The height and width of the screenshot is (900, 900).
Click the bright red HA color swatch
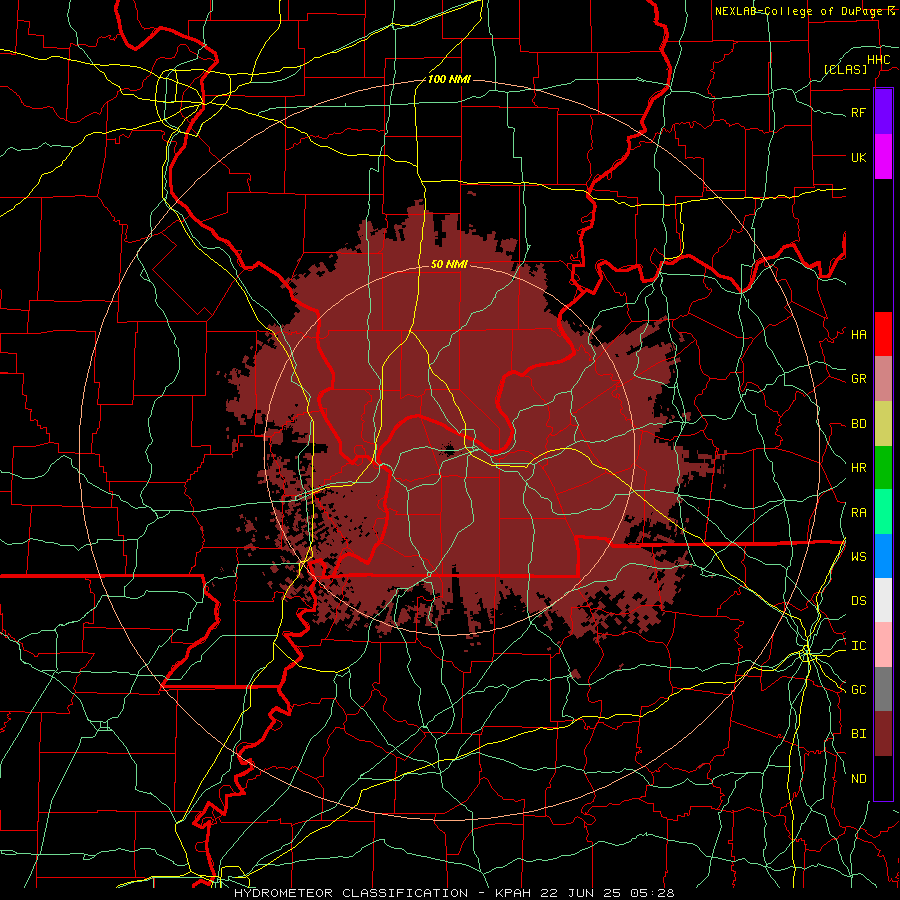[883, 334]
